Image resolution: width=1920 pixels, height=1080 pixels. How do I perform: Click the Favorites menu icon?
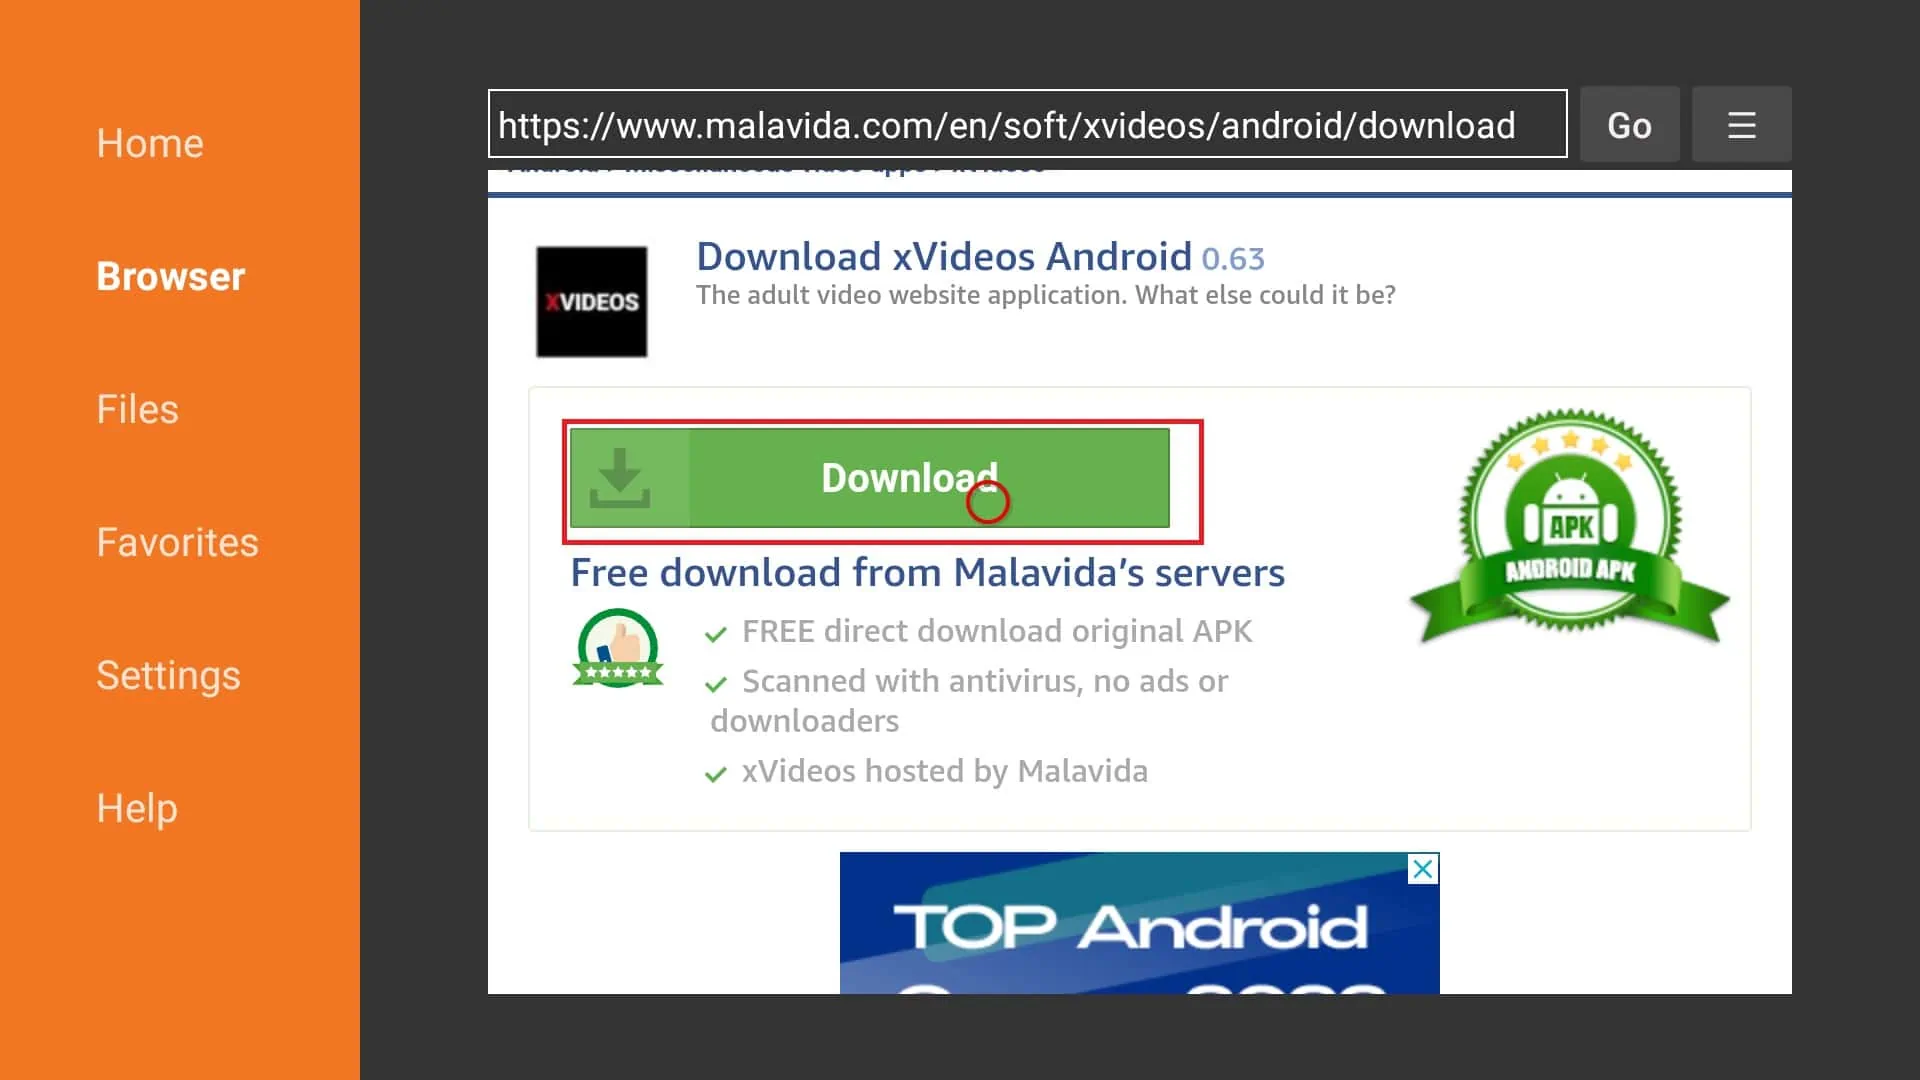click(178, 542)
